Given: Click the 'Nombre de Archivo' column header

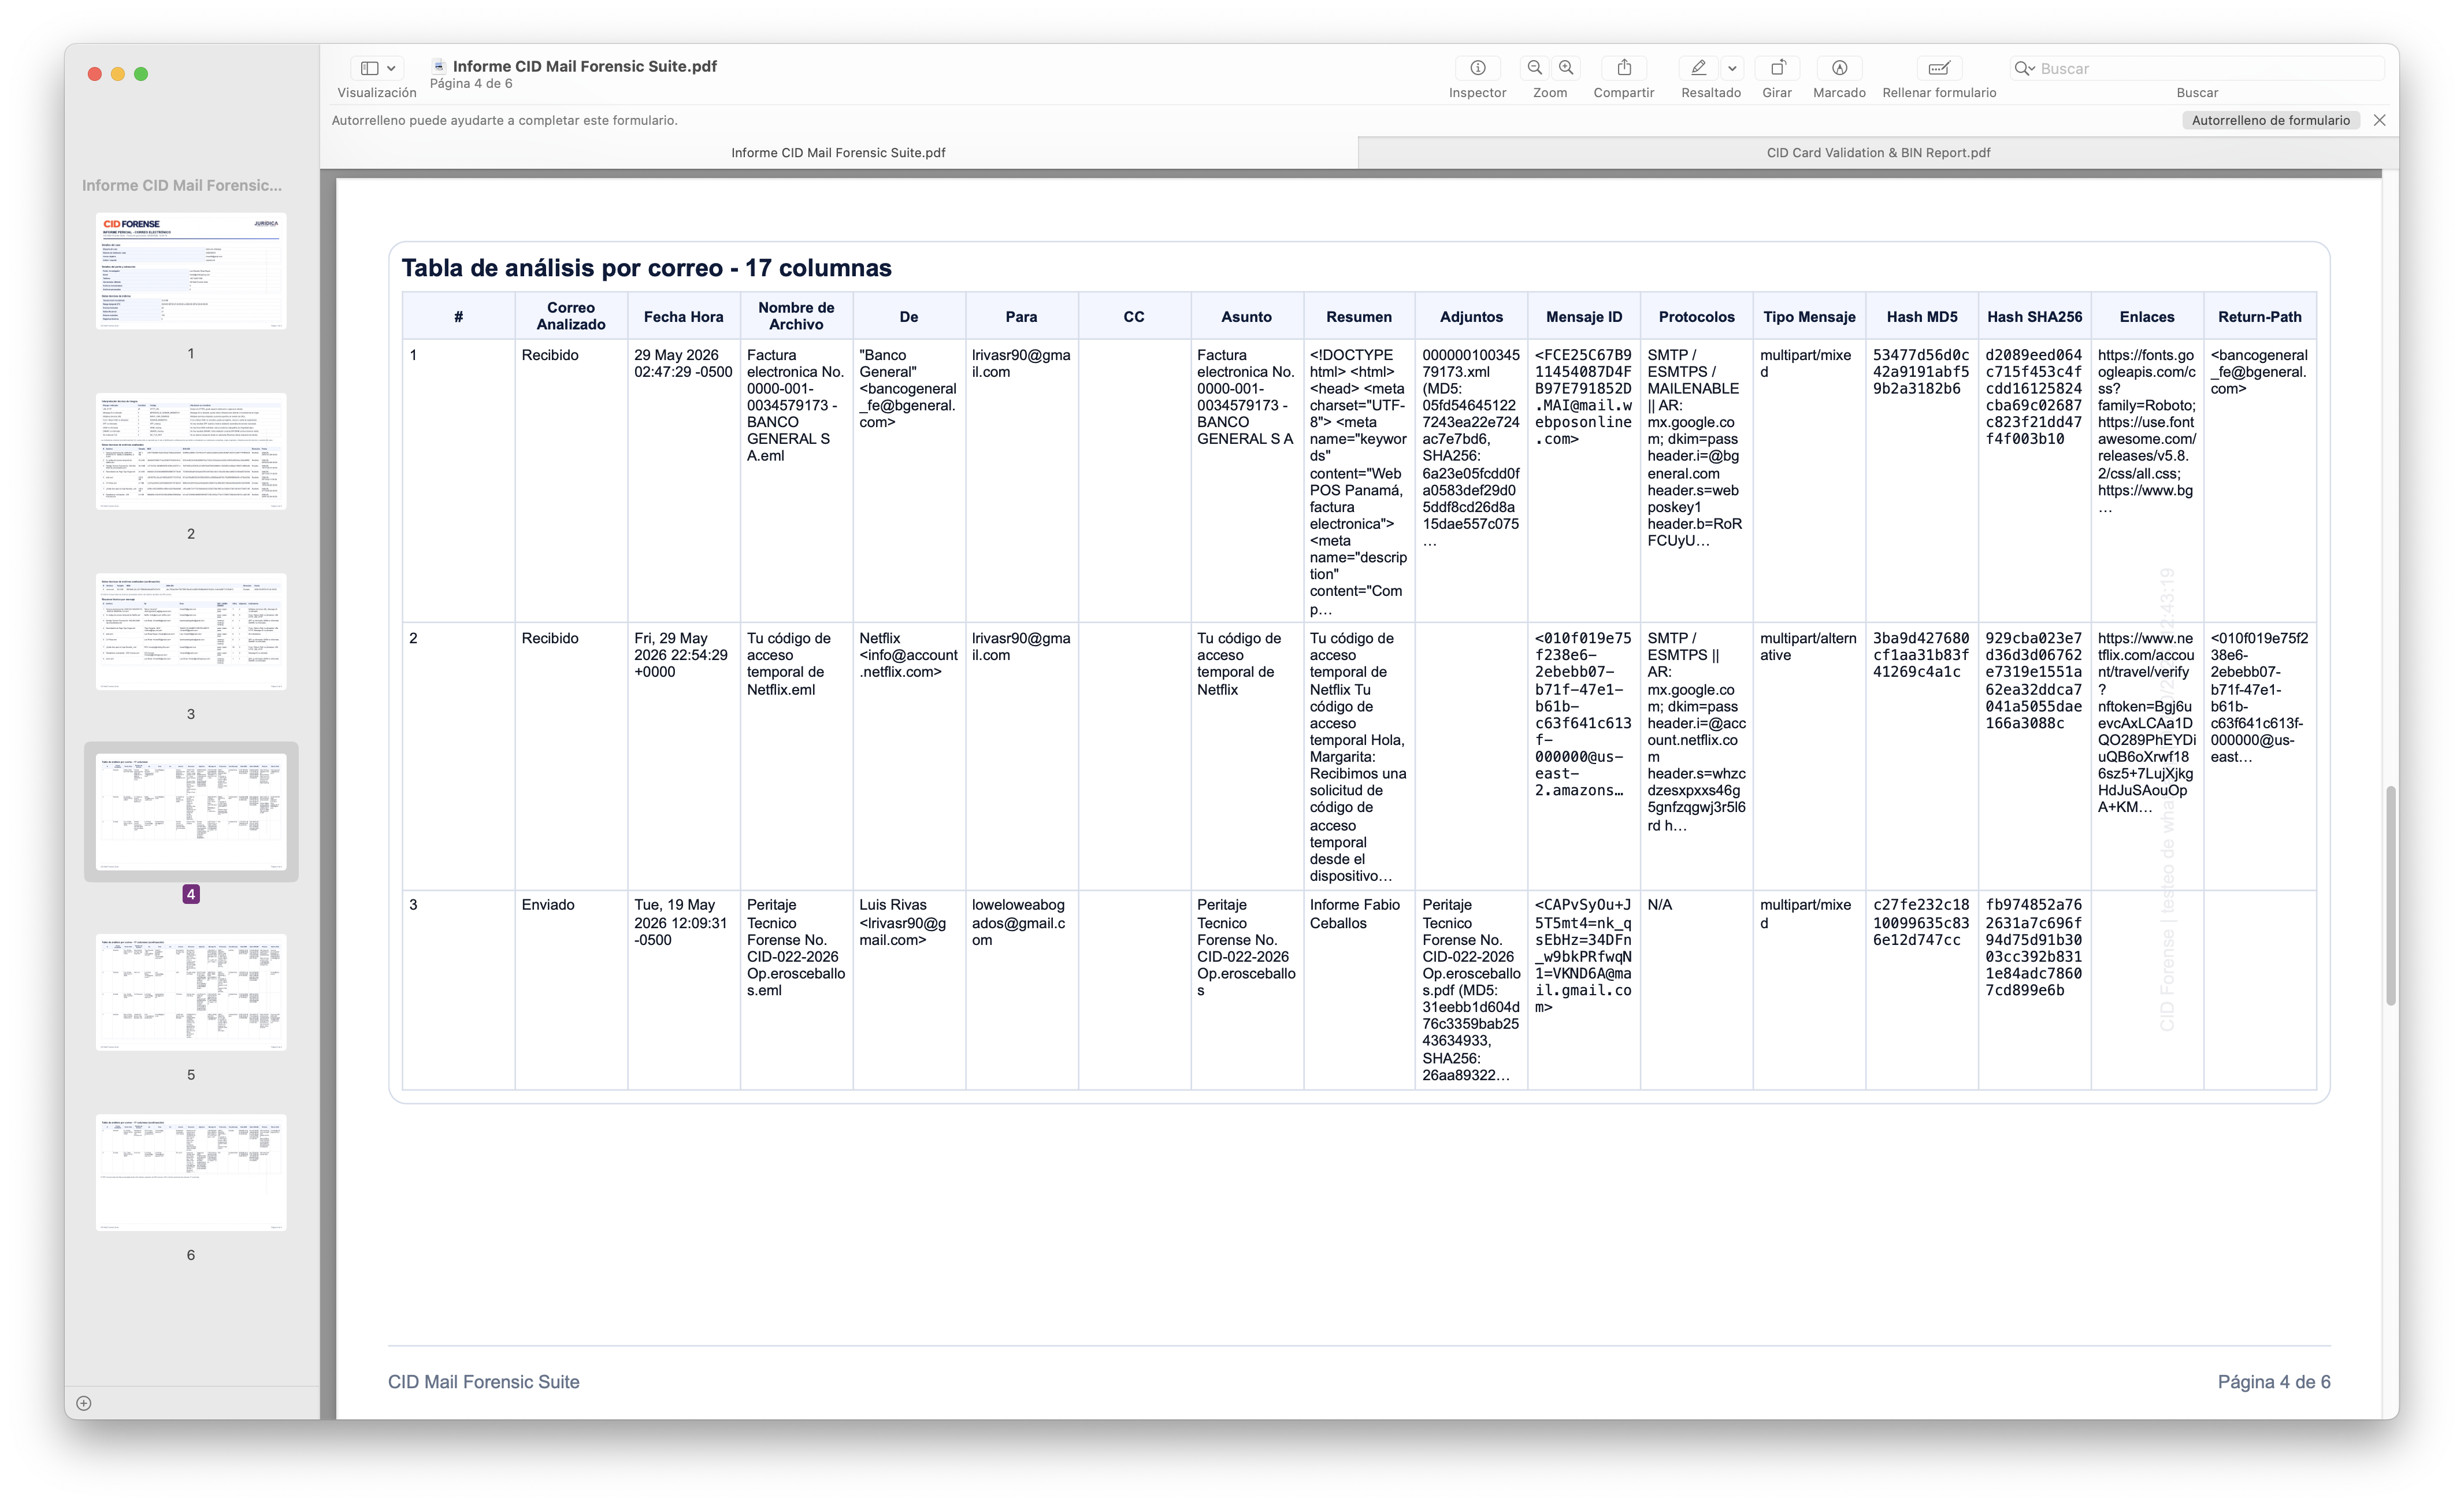Looking at the screenshot, I should point(796,316).
